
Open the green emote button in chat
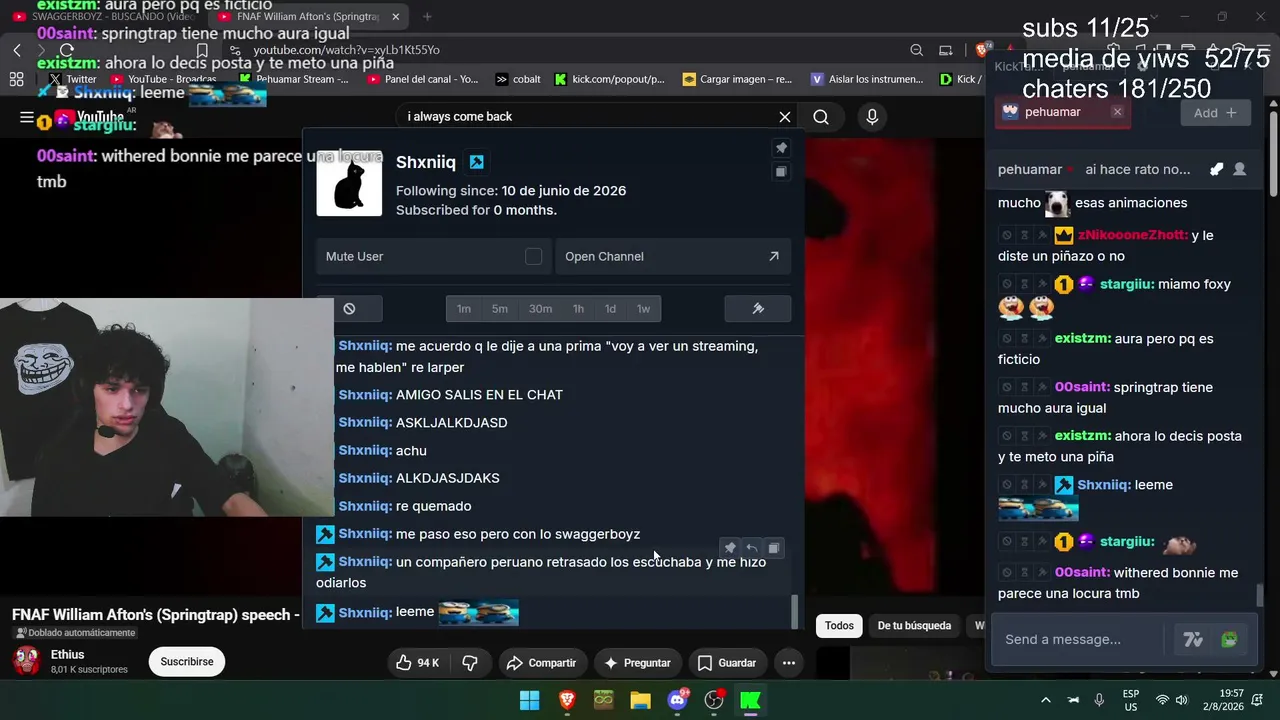coord(1229,640)
